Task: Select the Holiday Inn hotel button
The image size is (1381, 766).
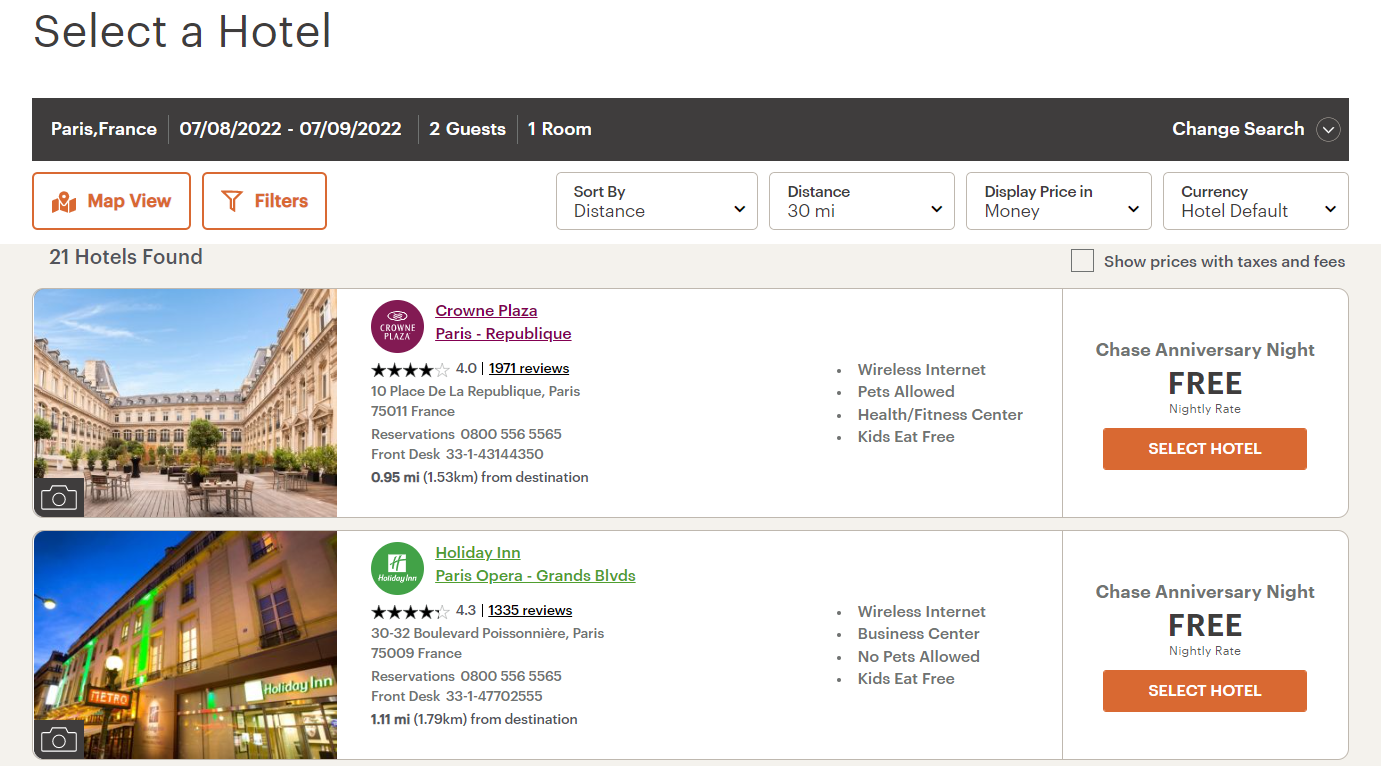Action: tap(1205, 691)
